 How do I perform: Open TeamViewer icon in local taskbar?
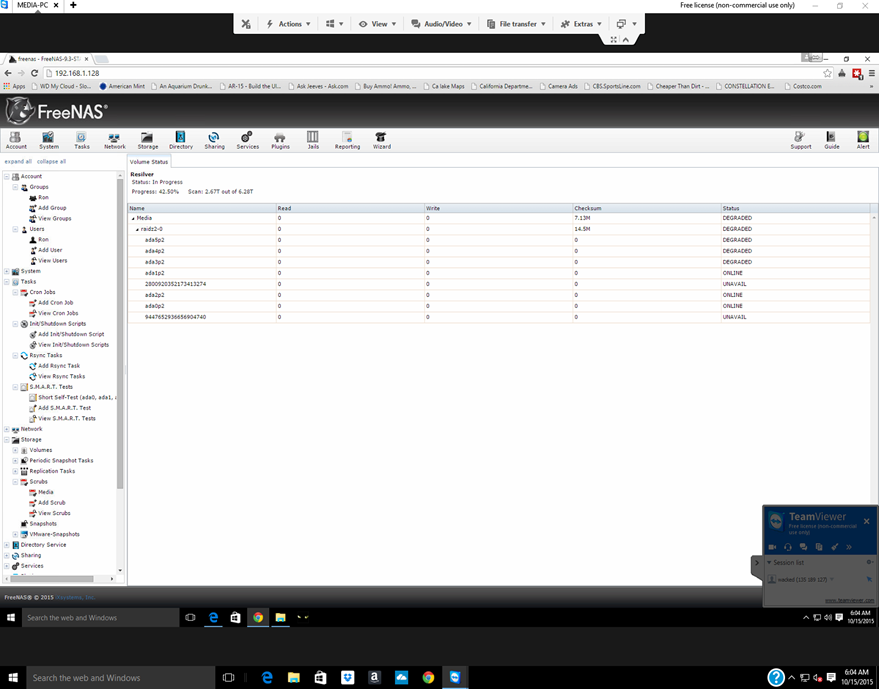coord(455,677)
